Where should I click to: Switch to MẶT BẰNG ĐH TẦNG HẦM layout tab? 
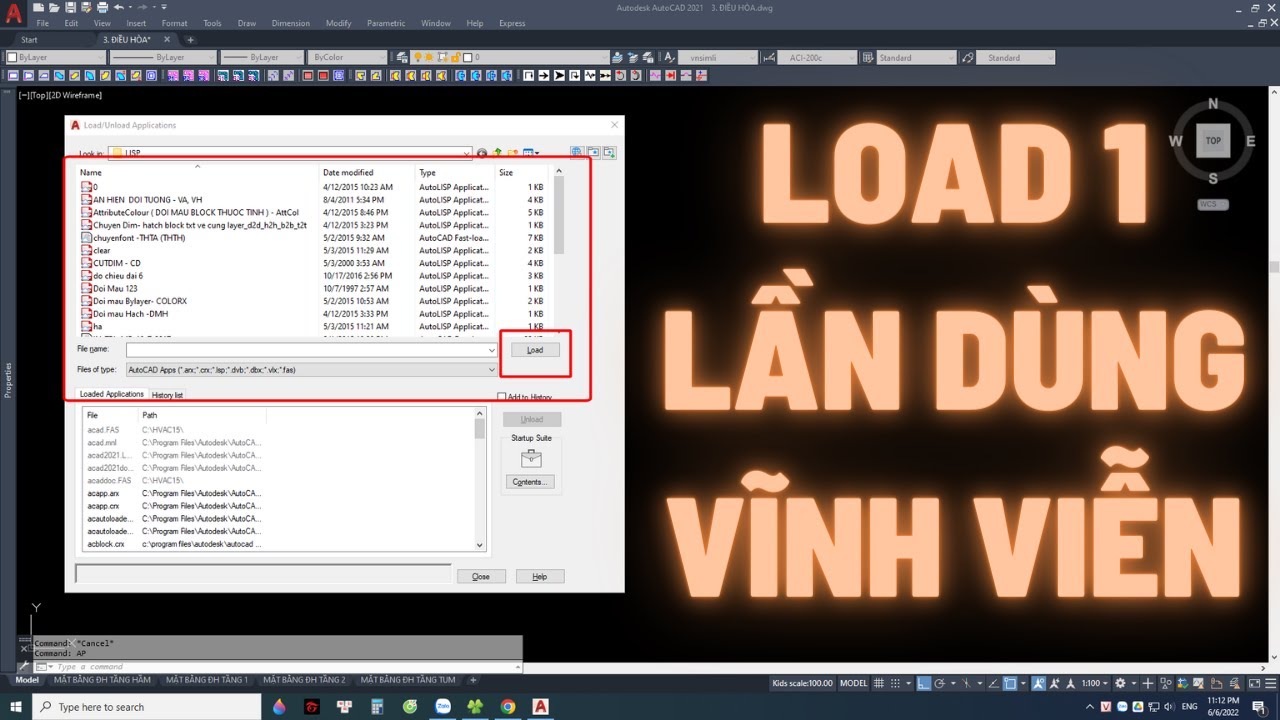coord(102,680)
